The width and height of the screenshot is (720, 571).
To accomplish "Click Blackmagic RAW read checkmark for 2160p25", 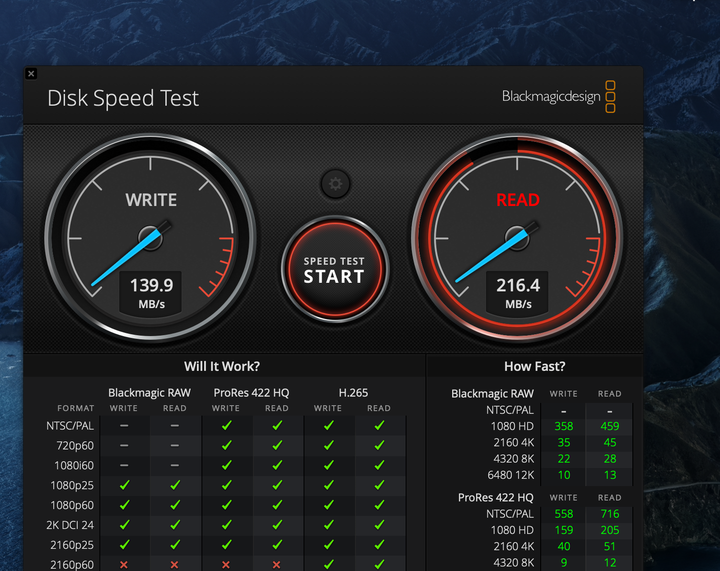I will [174, 545].
